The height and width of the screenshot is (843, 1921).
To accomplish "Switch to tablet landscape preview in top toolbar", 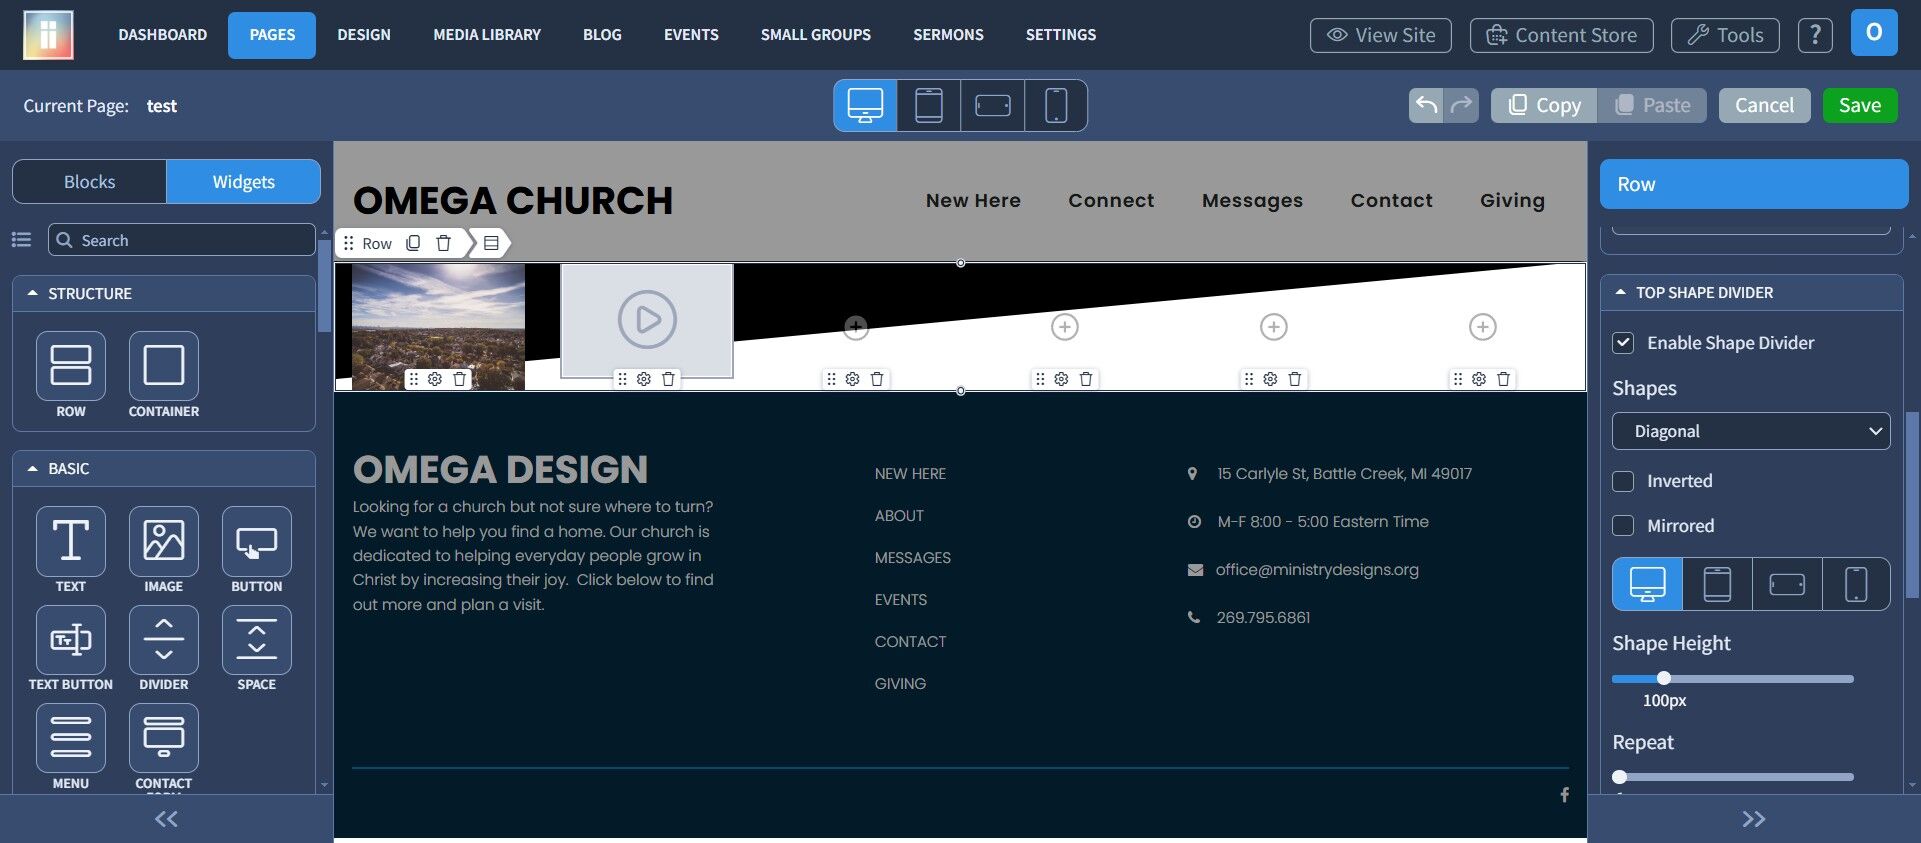I will [993, 105].
